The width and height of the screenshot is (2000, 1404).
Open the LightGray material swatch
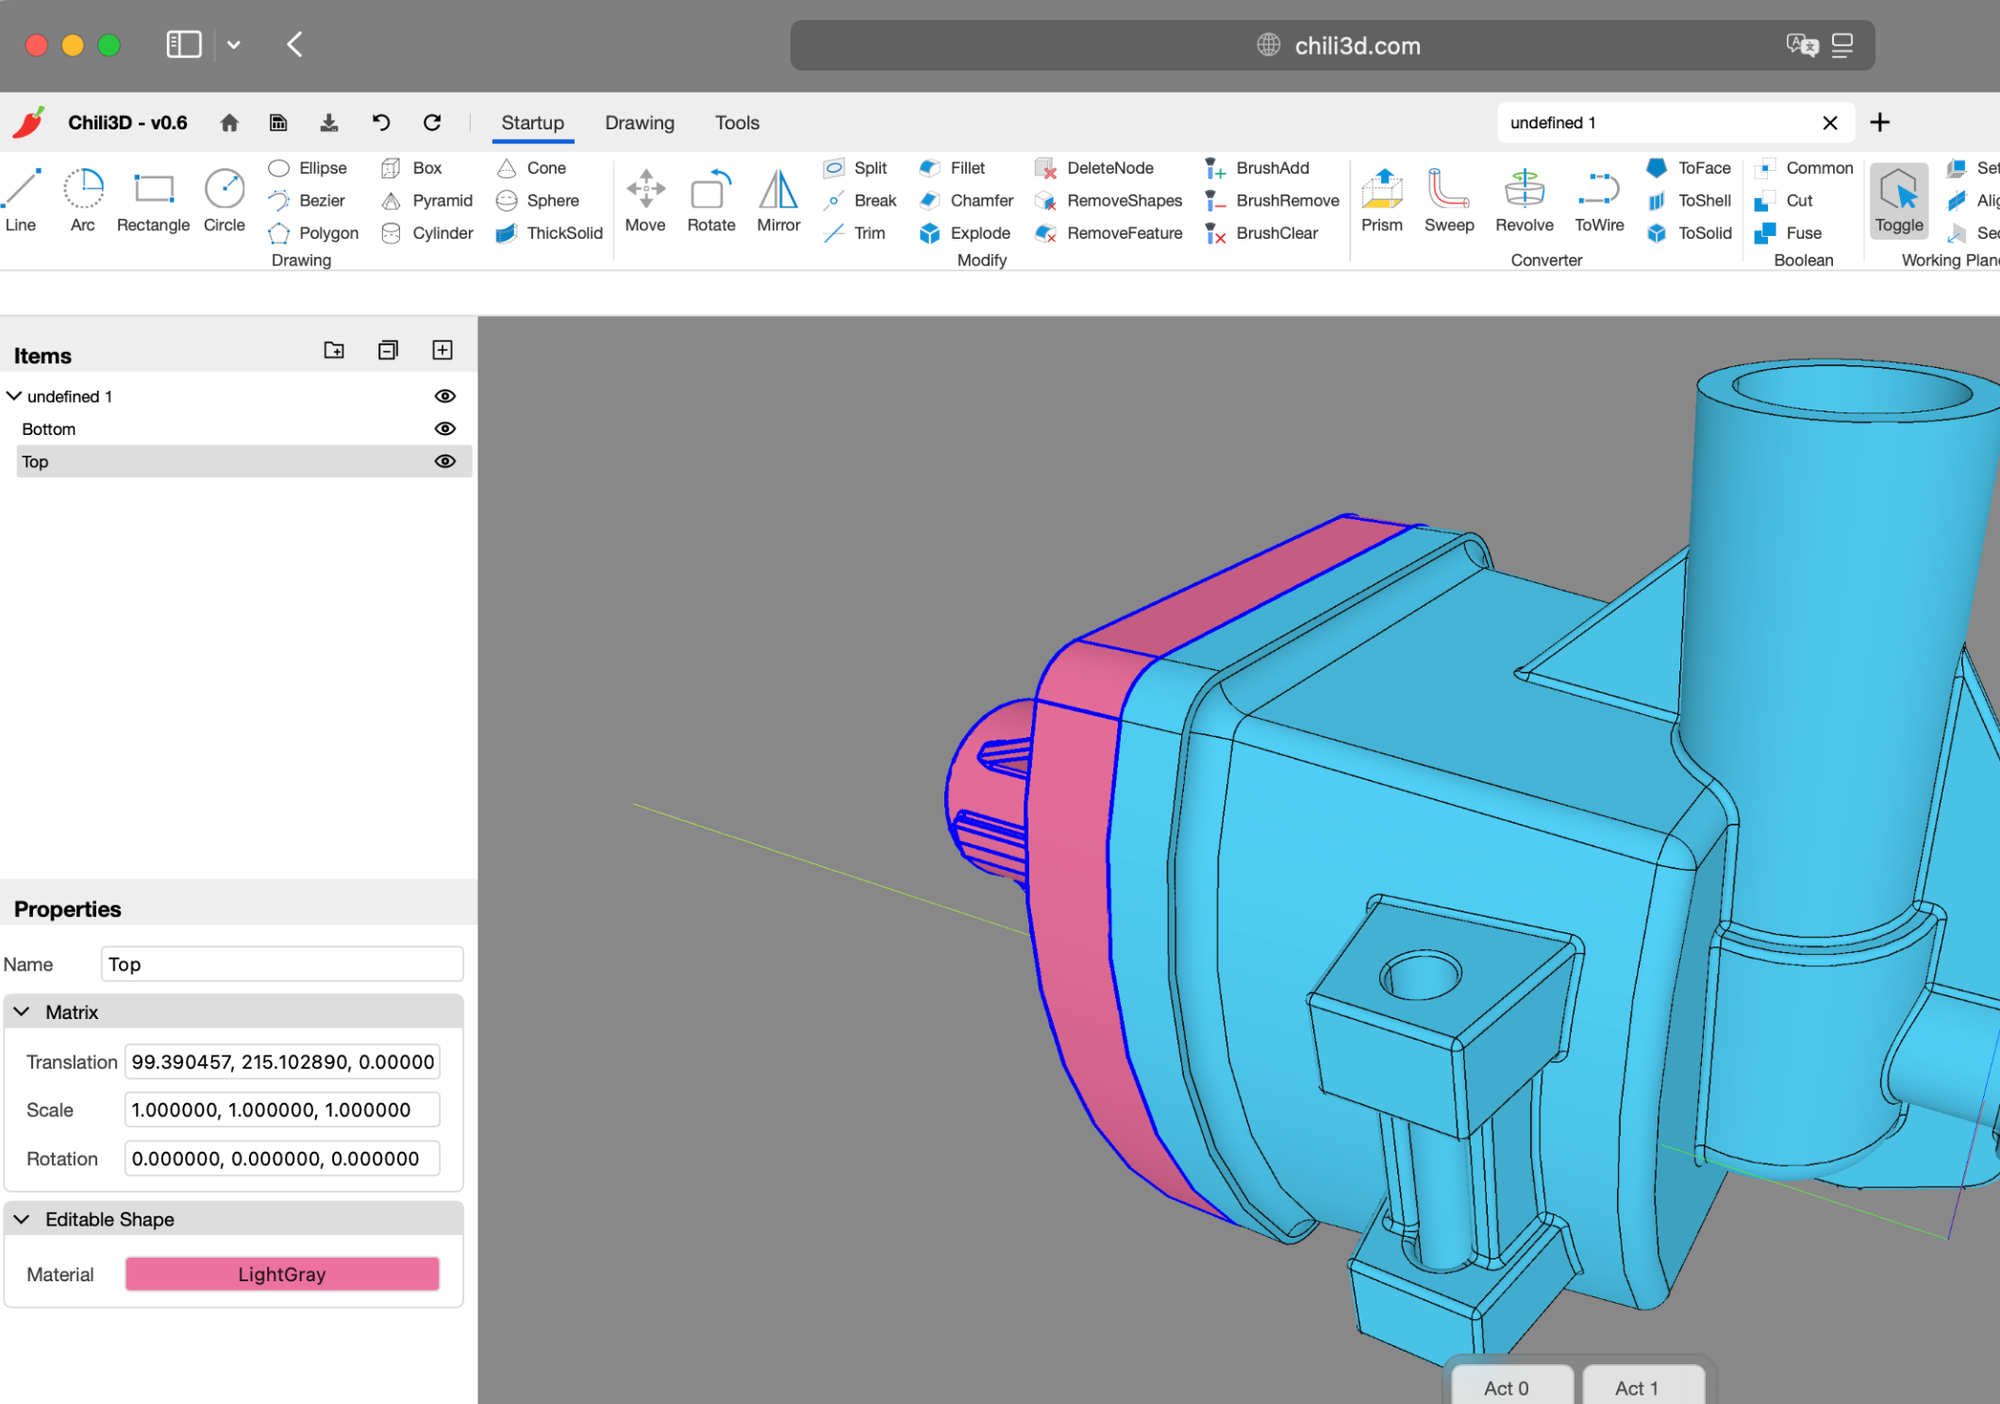pyautogui.click(x=282, y=1274)
